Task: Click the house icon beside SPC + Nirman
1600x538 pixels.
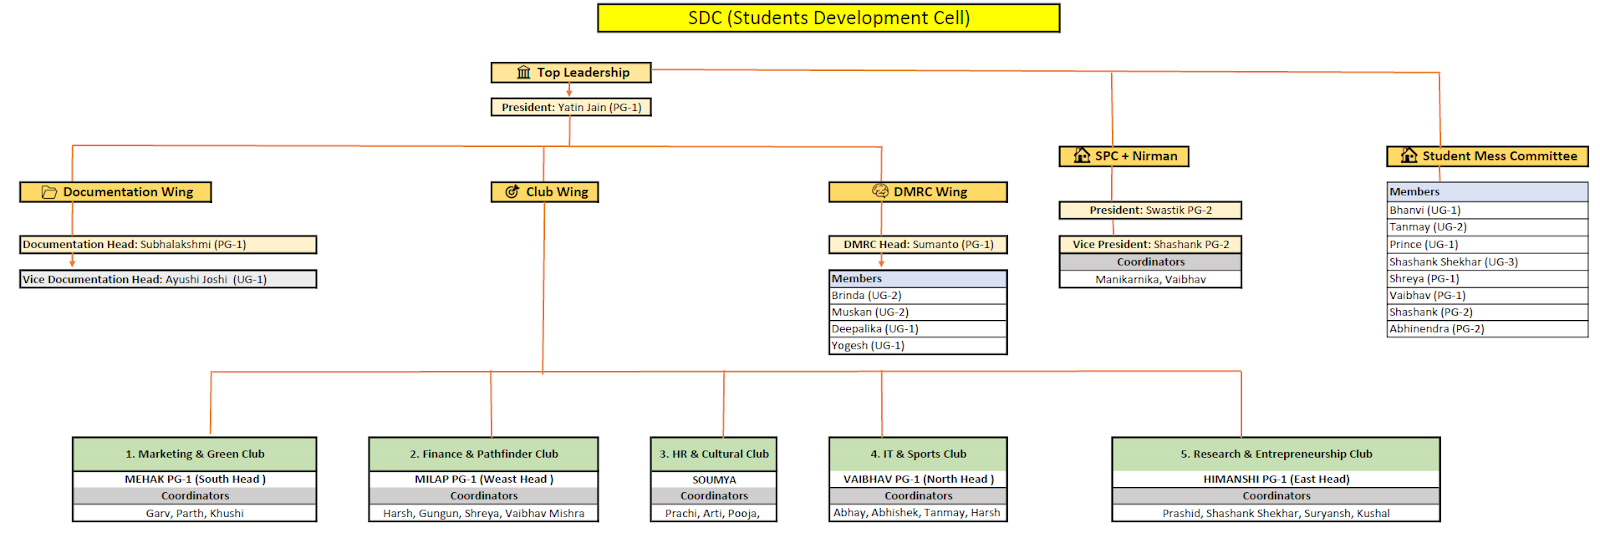Action: 1081,156
